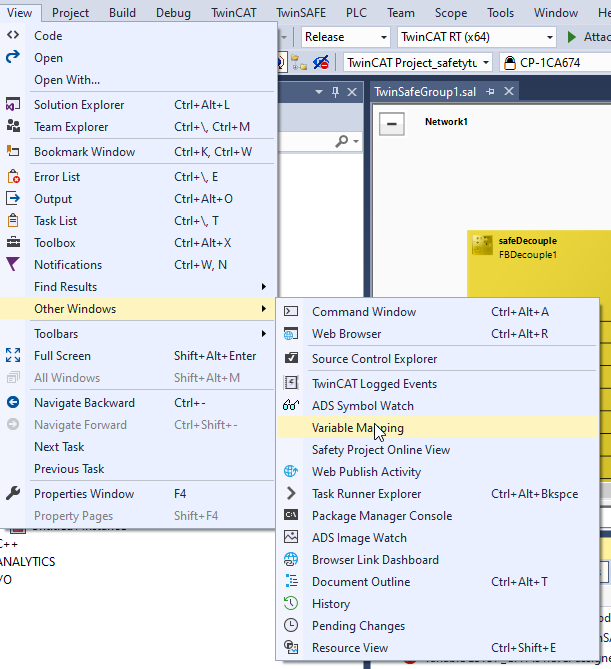Close the TwinSafeGroup1.sal tab
This screenshot has height=669, width=611.
tap(509, 91)
